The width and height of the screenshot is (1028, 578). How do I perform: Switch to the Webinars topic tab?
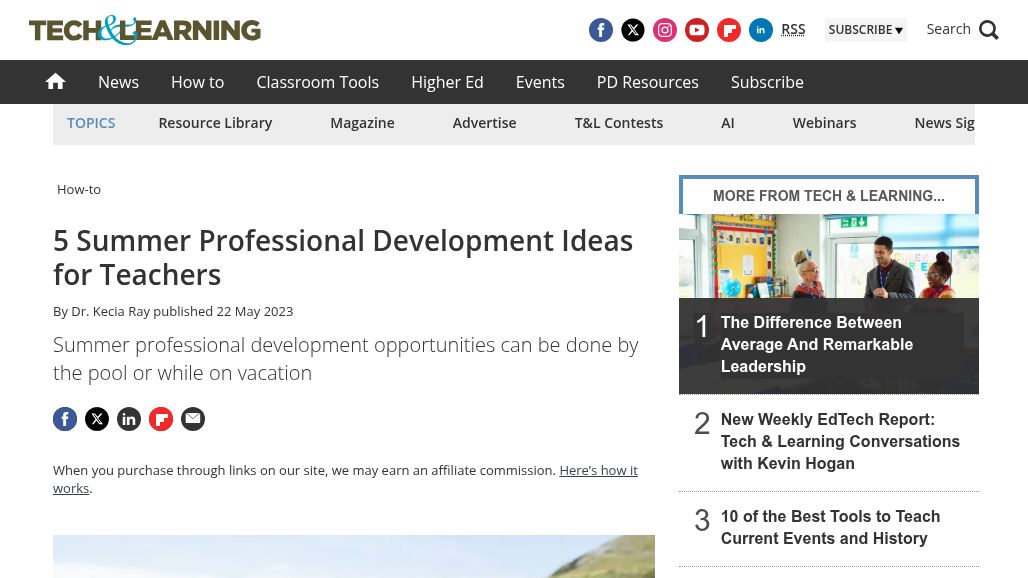pos(824,123)
